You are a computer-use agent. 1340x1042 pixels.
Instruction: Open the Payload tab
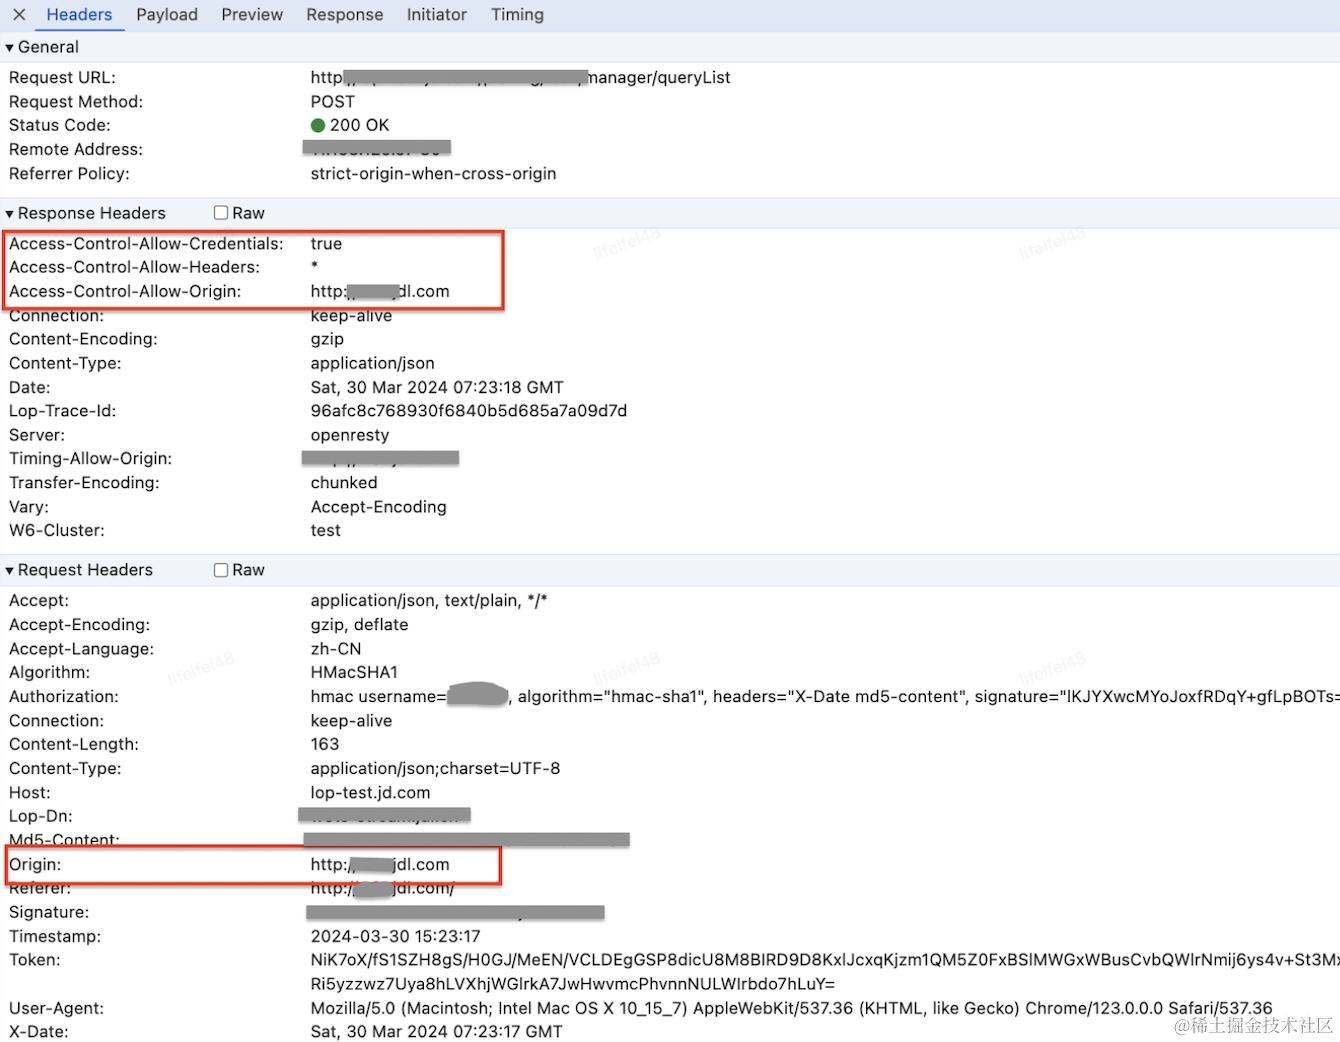pyautogui.click(x=167, y=15)
